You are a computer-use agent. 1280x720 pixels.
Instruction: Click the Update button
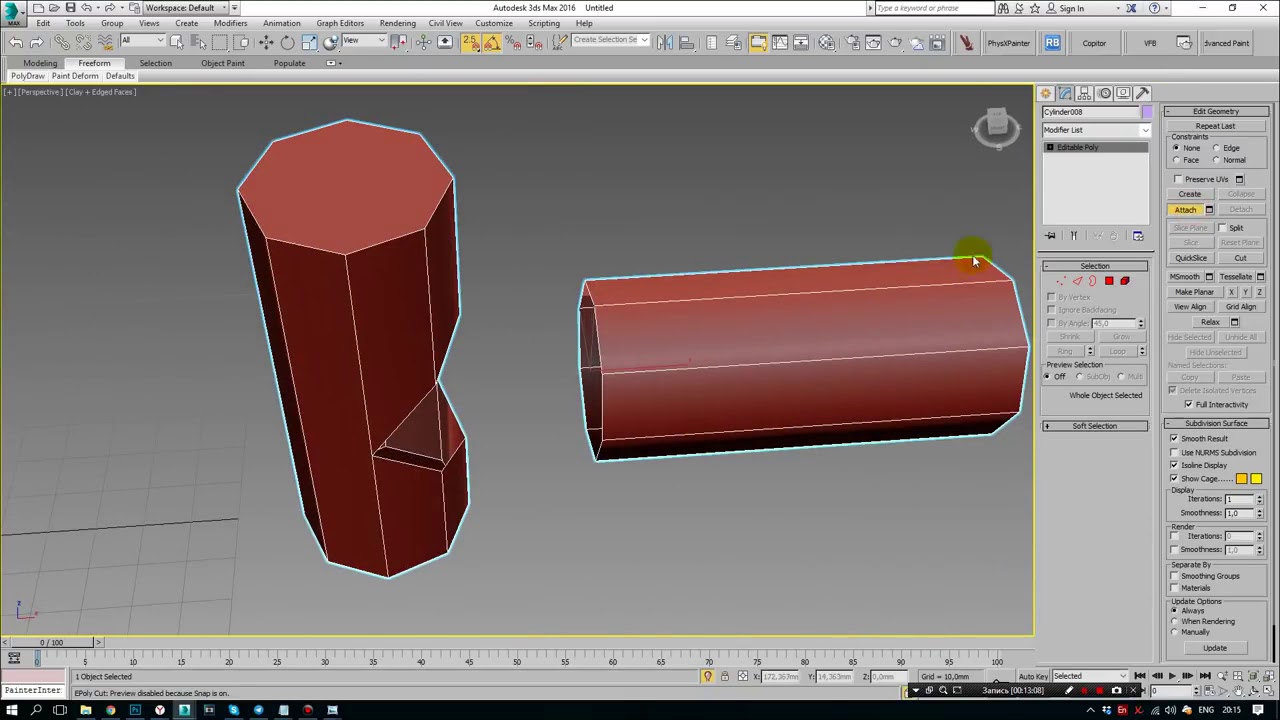1215,648
